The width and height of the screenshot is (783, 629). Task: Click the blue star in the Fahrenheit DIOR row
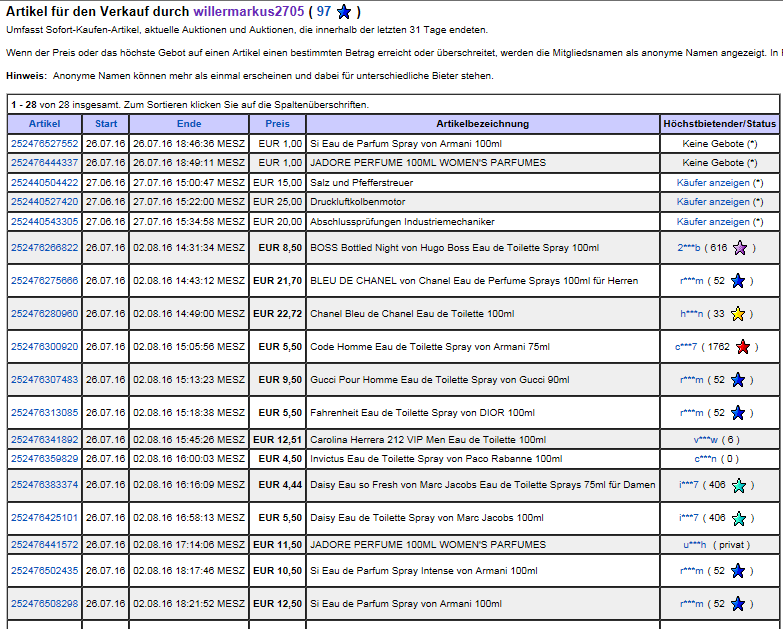click(738, 413)
